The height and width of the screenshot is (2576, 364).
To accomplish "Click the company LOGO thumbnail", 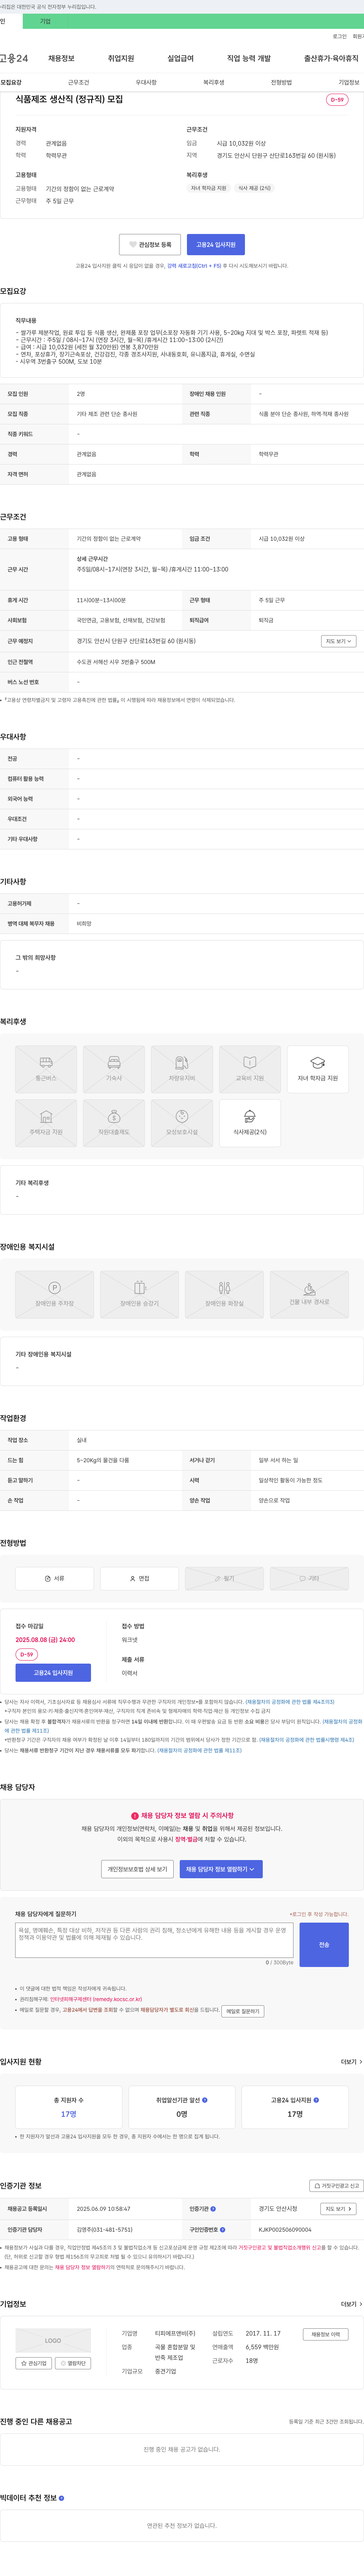I will (x=53, y=2340).
